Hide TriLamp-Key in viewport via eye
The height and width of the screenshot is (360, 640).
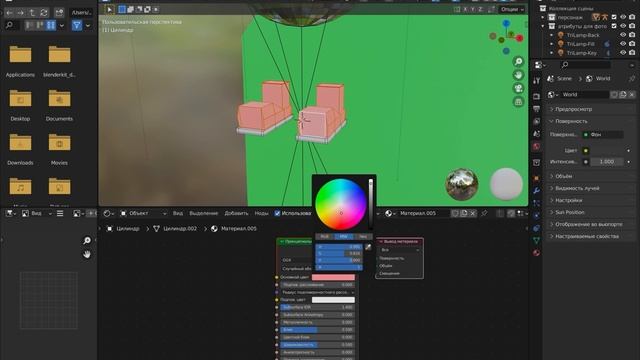tap(623, 53)
